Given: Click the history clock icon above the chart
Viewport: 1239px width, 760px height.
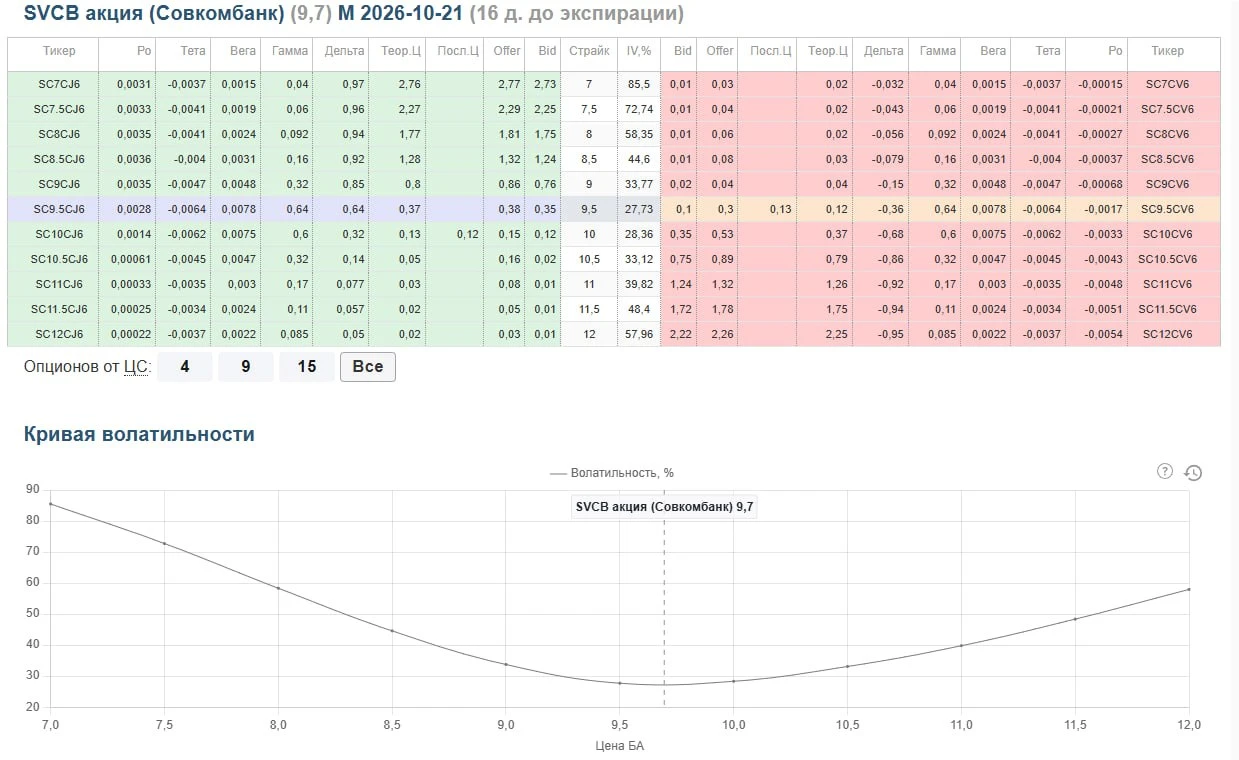Looking at the screenshot, I should [1192, 472].
